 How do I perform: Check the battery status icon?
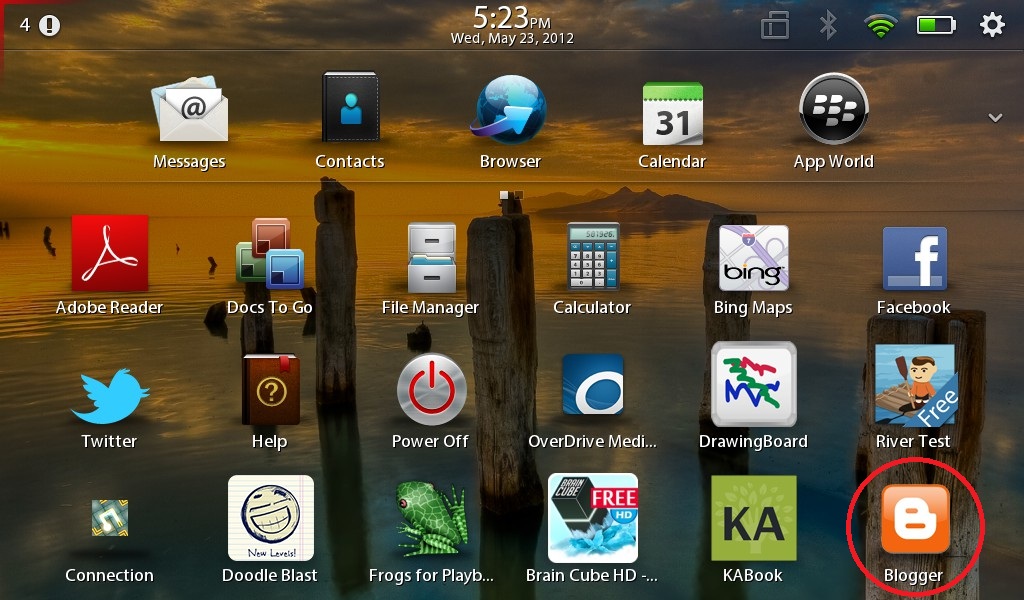(936, 25)
